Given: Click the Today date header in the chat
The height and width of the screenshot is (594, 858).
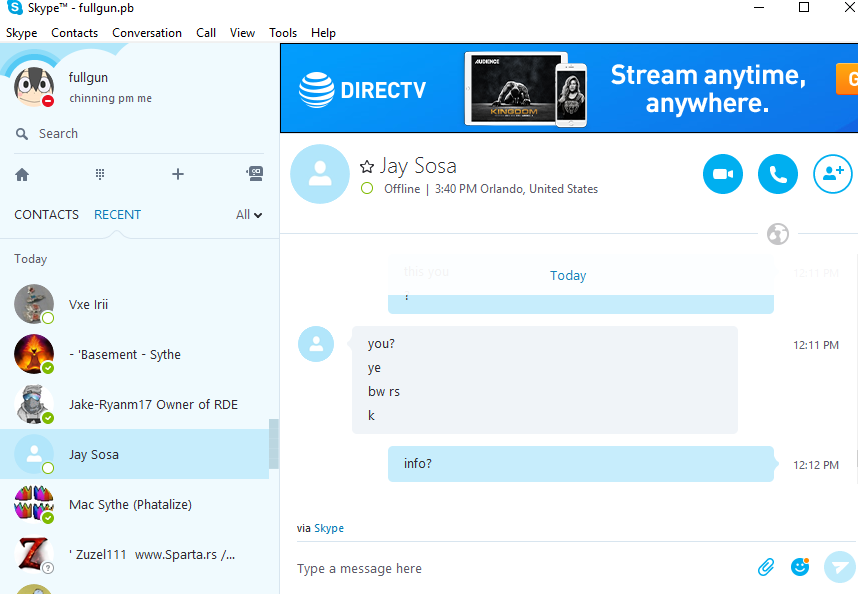Looking at the screenshot, I should point(568,276).
